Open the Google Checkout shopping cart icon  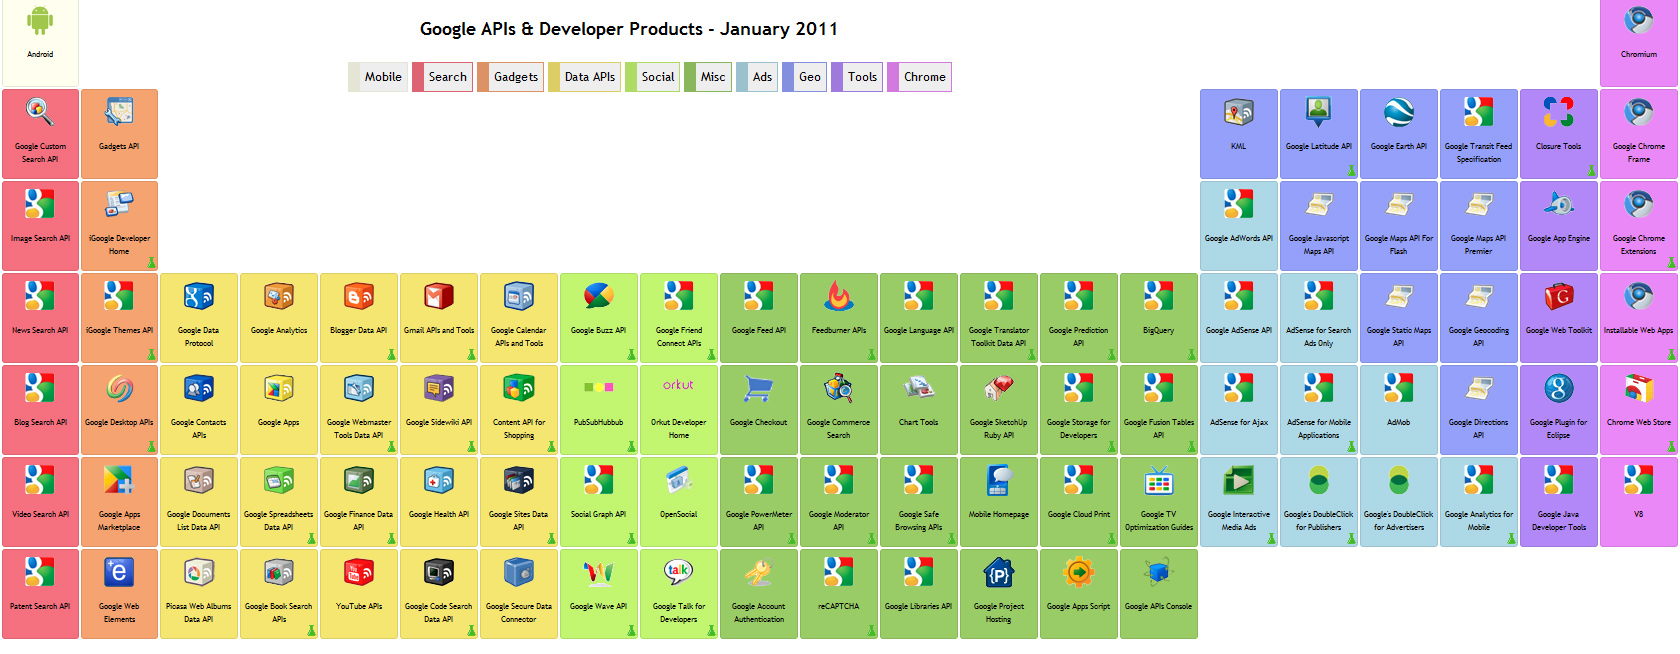[758, 388]
